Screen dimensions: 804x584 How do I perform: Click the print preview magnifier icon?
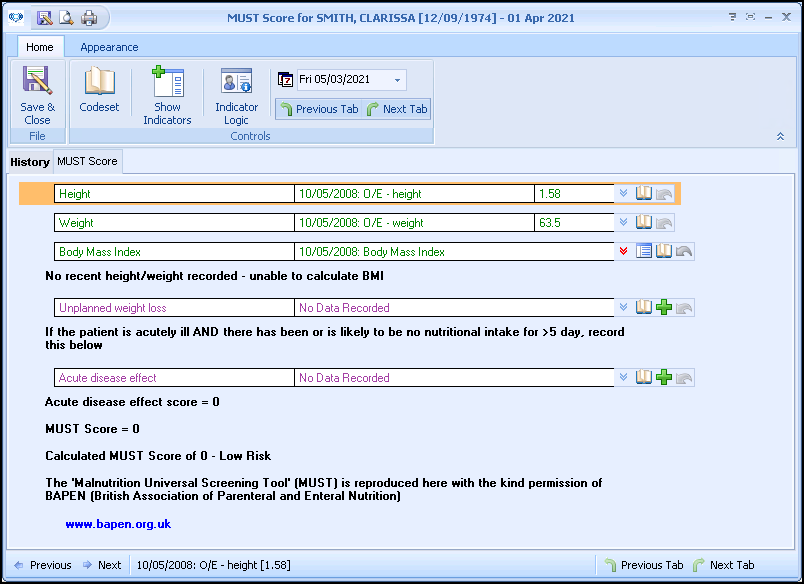67,17
